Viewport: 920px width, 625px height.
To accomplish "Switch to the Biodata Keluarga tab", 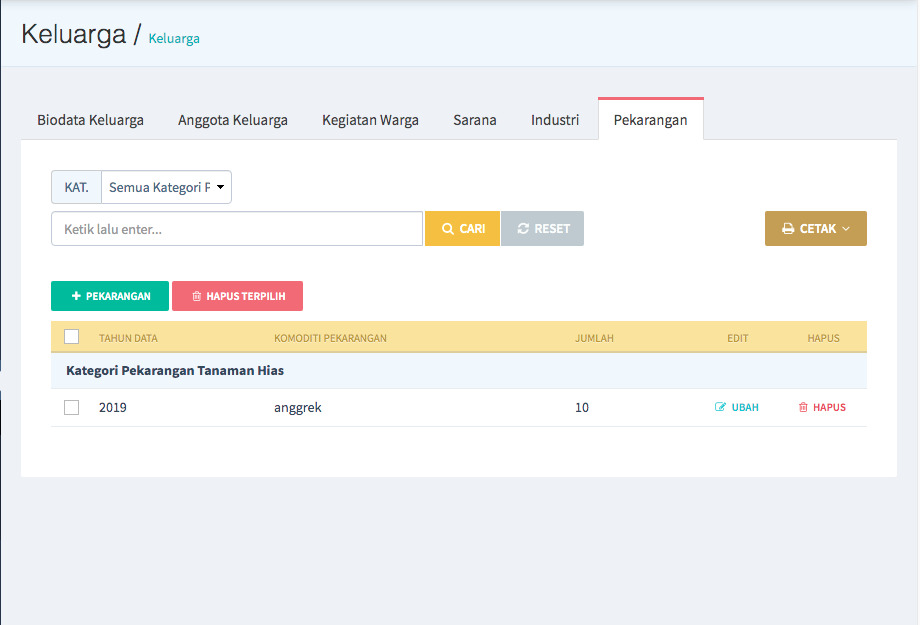I will coord(90,120).
